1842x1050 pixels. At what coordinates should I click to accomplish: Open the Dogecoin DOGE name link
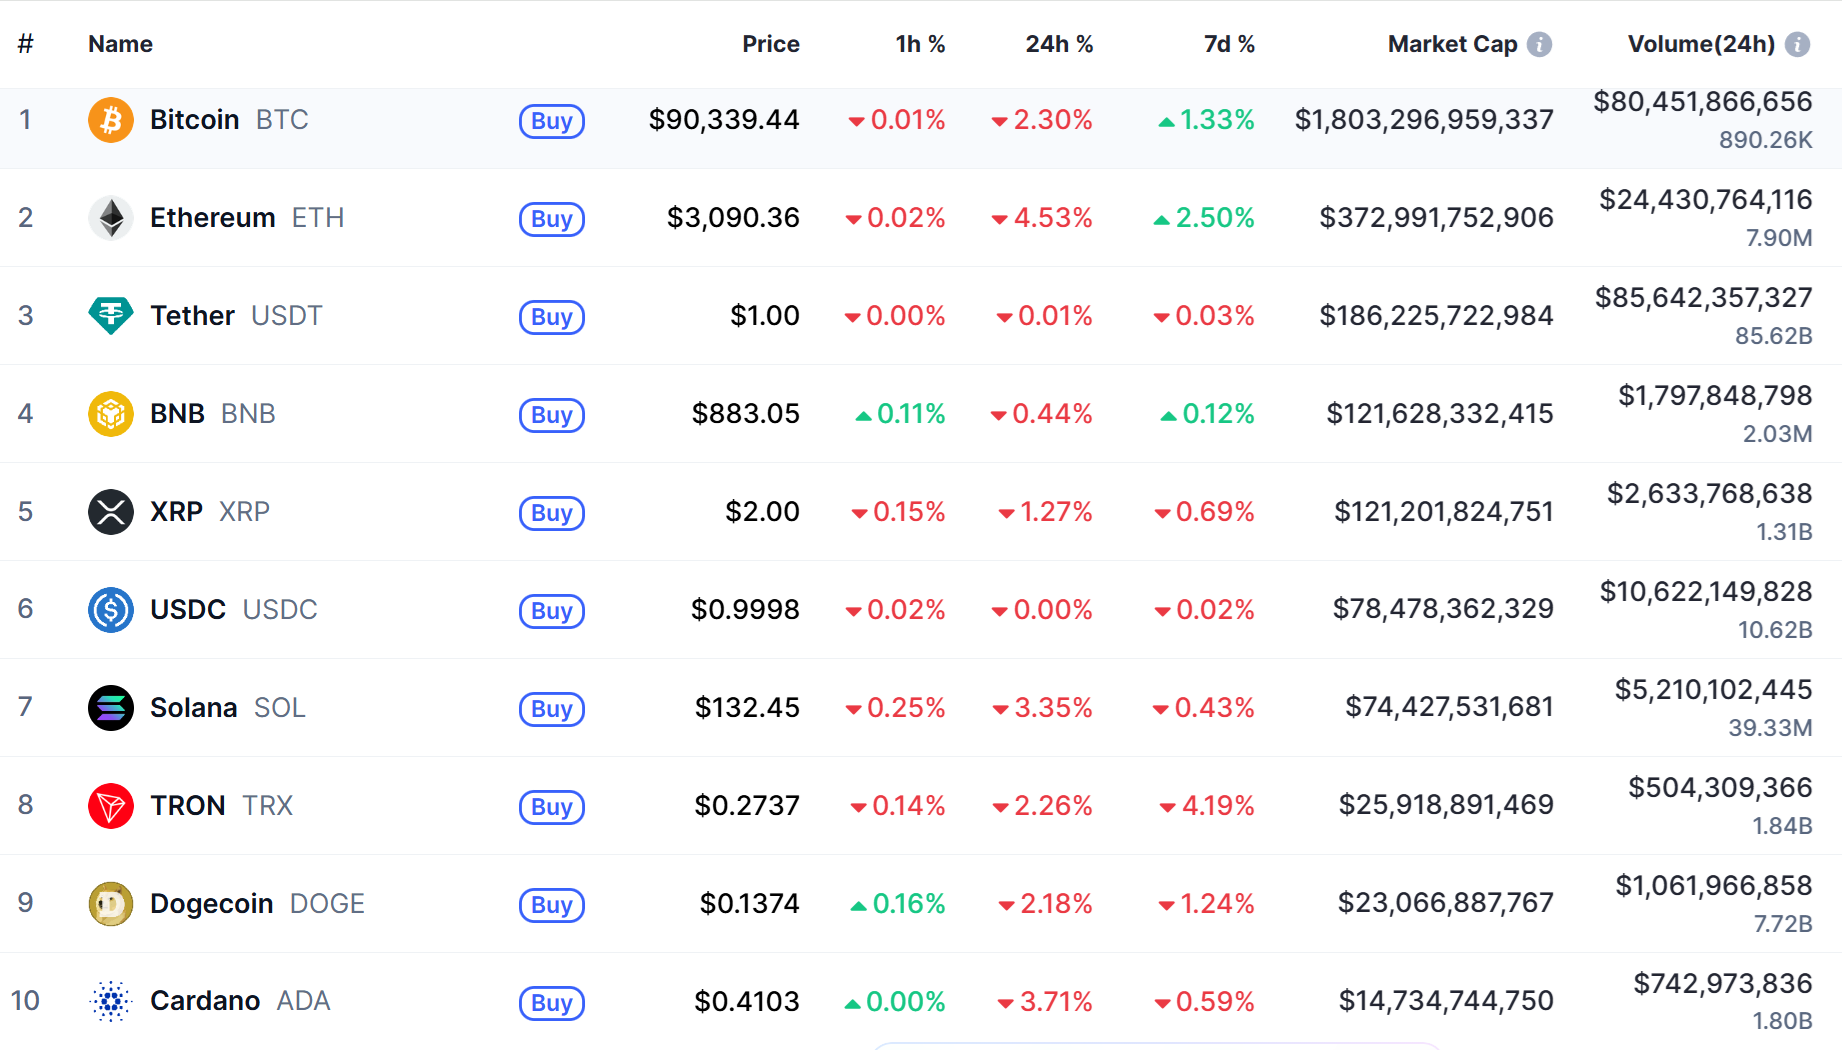coord(257,904)
